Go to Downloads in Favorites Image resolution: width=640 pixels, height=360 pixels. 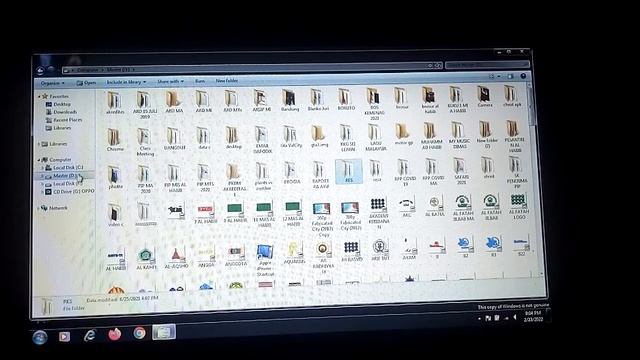tap(62, 112)
